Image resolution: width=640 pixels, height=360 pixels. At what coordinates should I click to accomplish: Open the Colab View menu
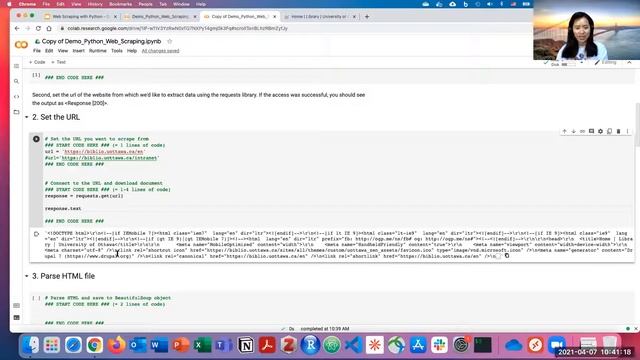point(63,51)
